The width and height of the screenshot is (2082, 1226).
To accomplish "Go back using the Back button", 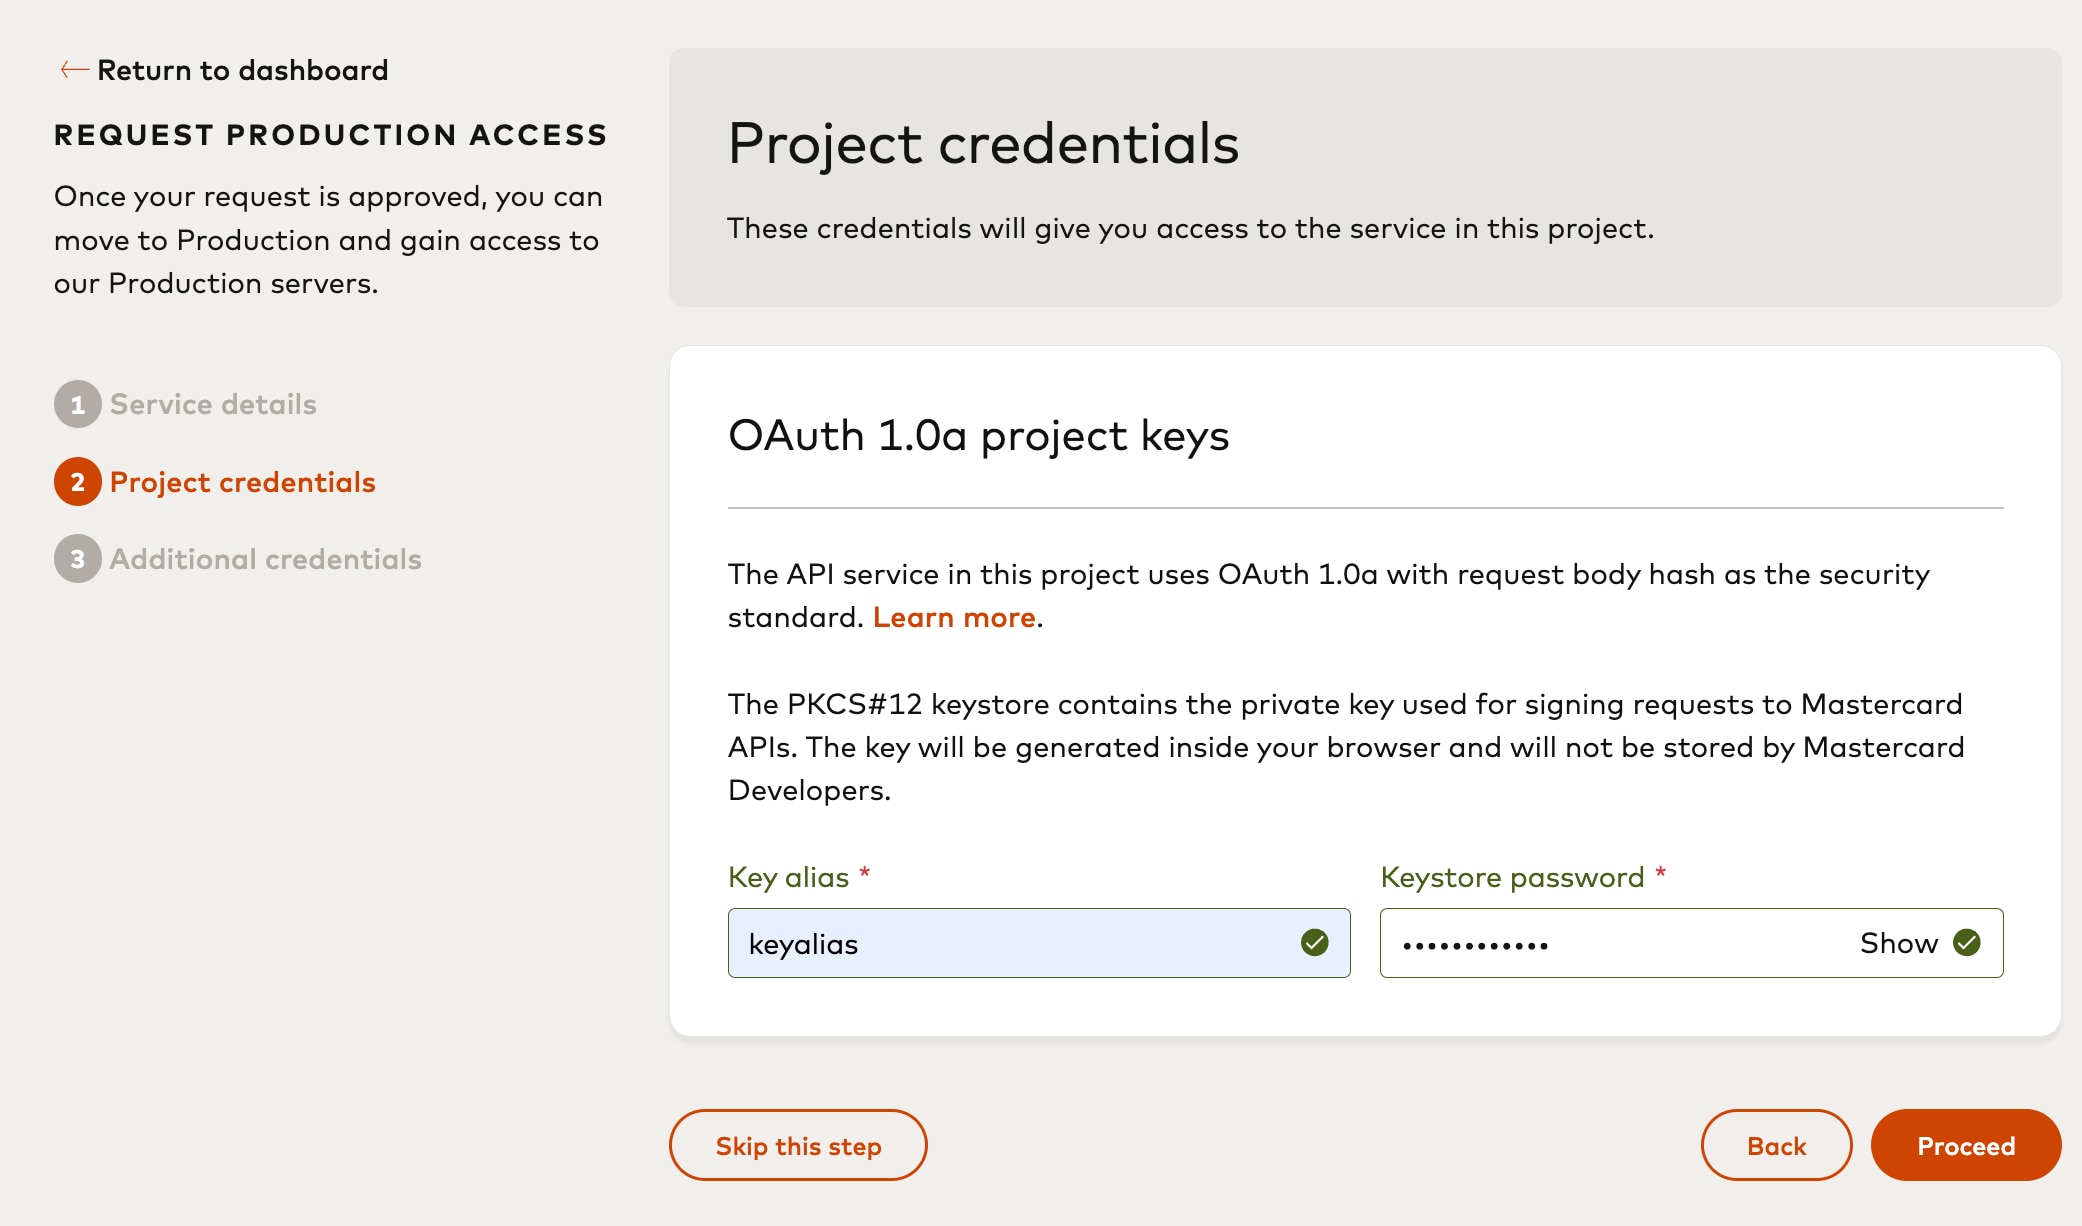I will click(1776, 1146).
